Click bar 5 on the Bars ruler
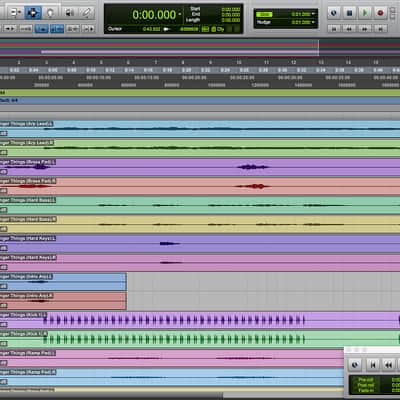This screenshot has width=400, height=400. point(101,62)
